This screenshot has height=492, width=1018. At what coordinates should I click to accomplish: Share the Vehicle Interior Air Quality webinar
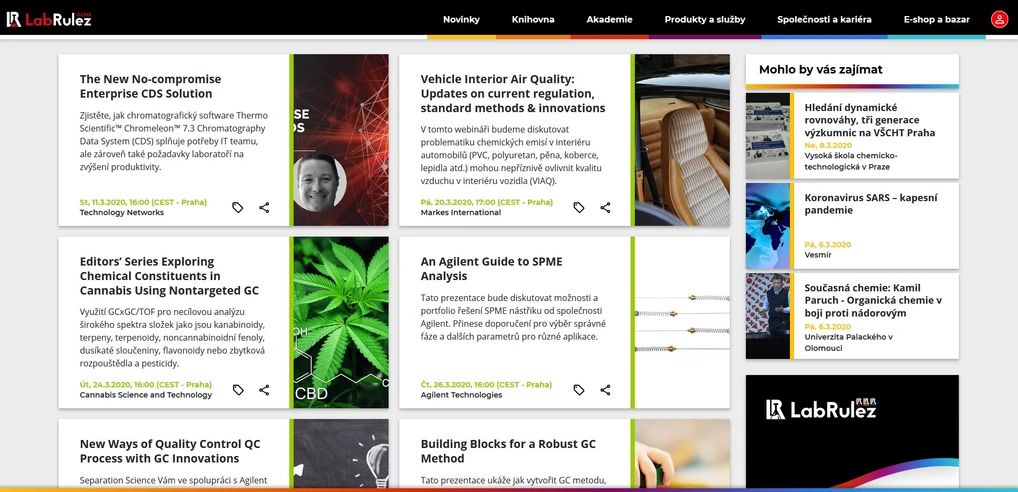pyautogui.click(x=605, y=208)
